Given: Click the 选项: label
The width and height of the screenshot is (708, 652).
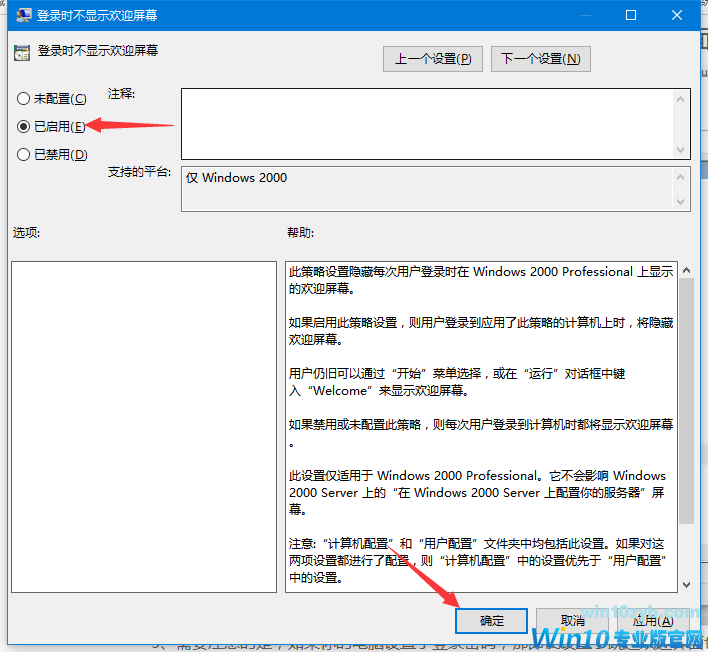Looking at the screenshot, I should pos(26,233).
